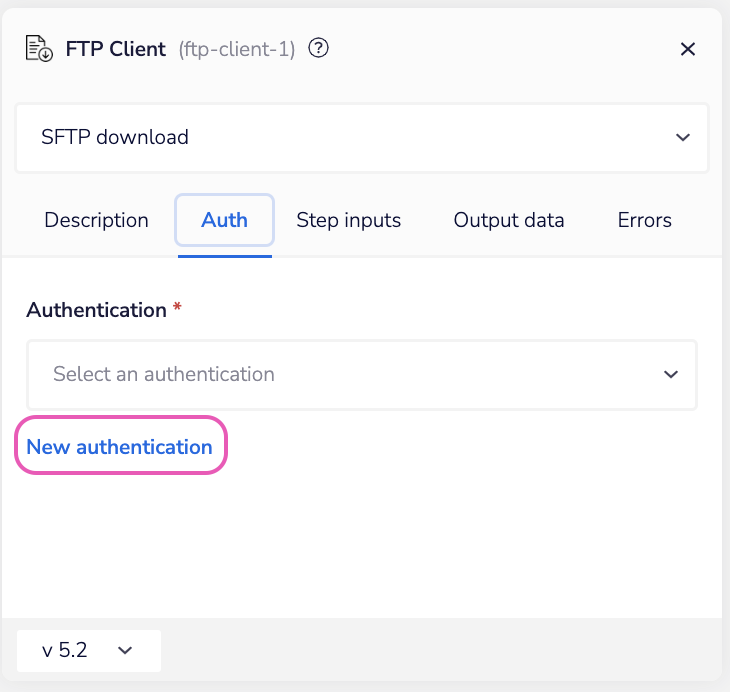Open the Output data tab

(509, 220)
